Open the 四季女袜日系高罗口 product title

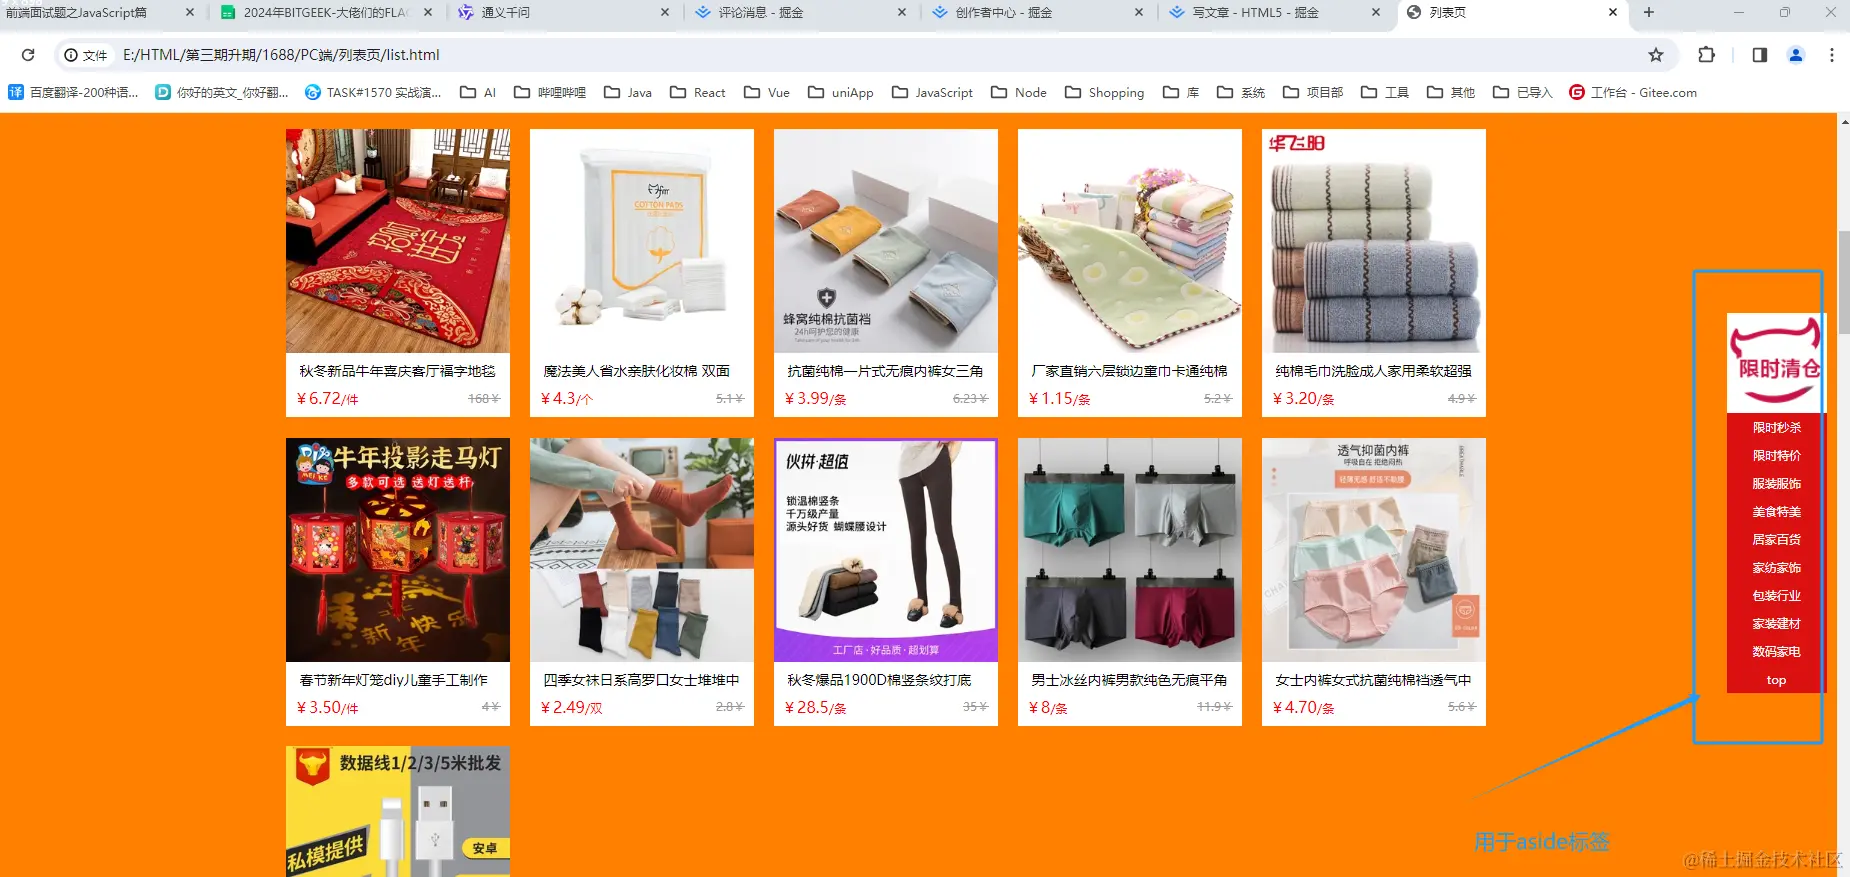tap(641, 680)
